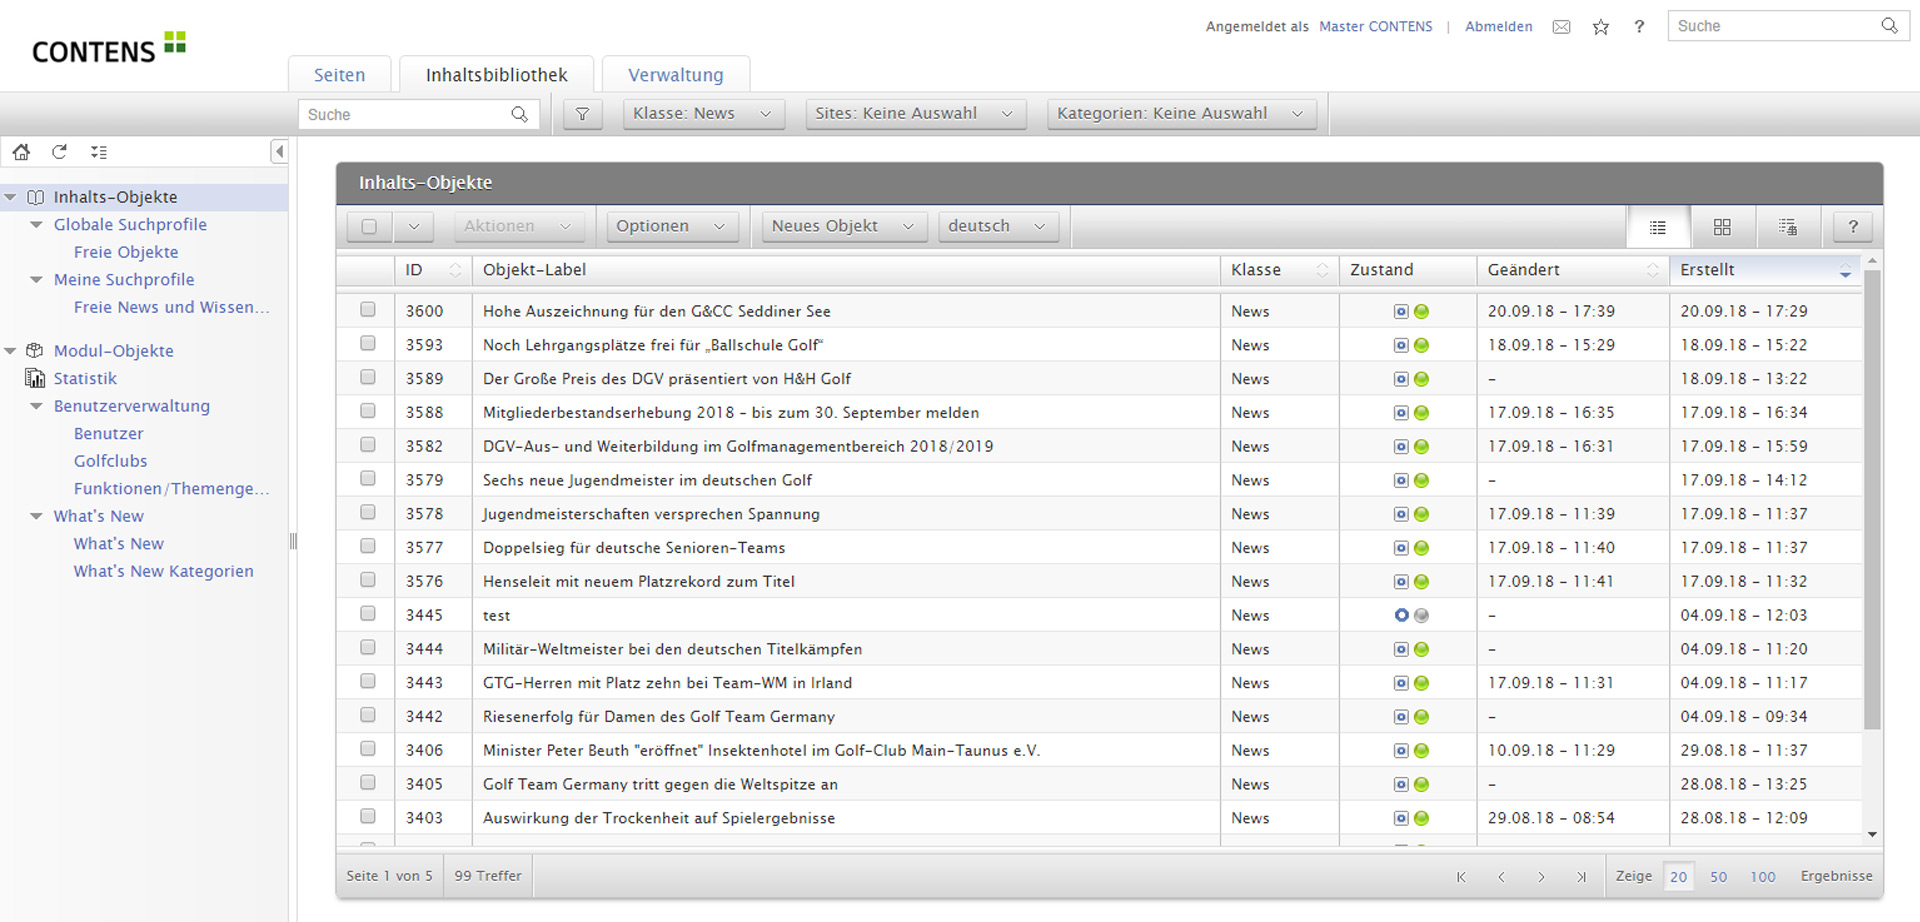Image resolution: width=1920 pixels, height=922 pixels.
Task: Go to last page of results
Action: click(1581, 877)
